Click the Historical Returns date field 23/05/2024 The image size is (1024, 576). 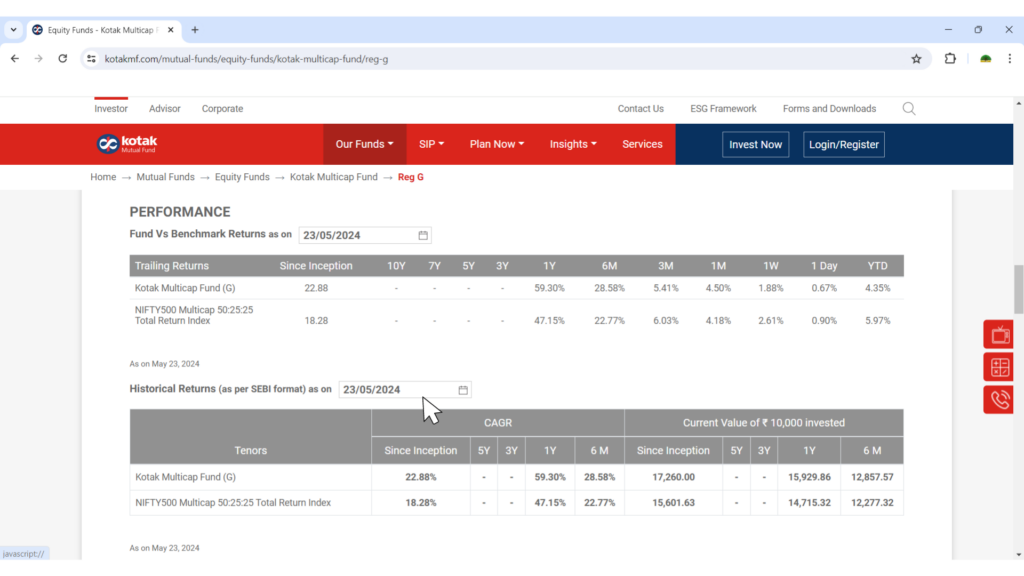[x=405, y=390]
